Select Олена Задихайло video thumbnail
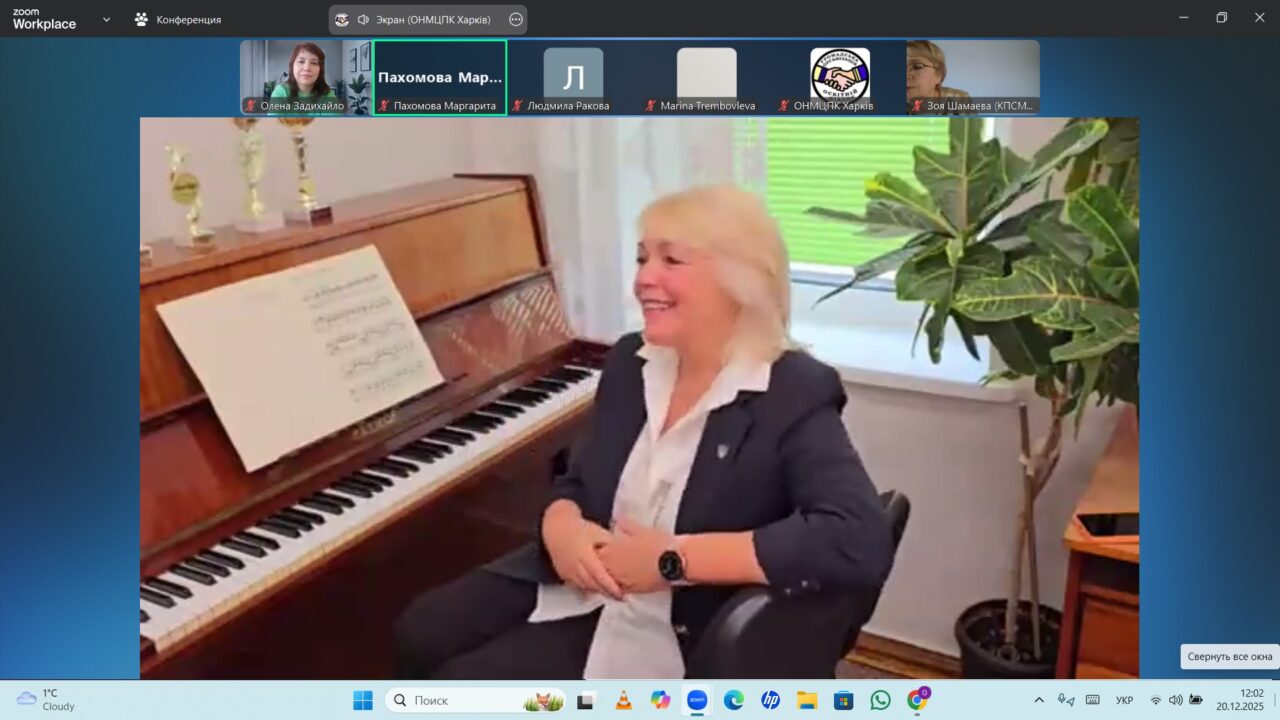 pyautogui.click(x=305, y=76)
